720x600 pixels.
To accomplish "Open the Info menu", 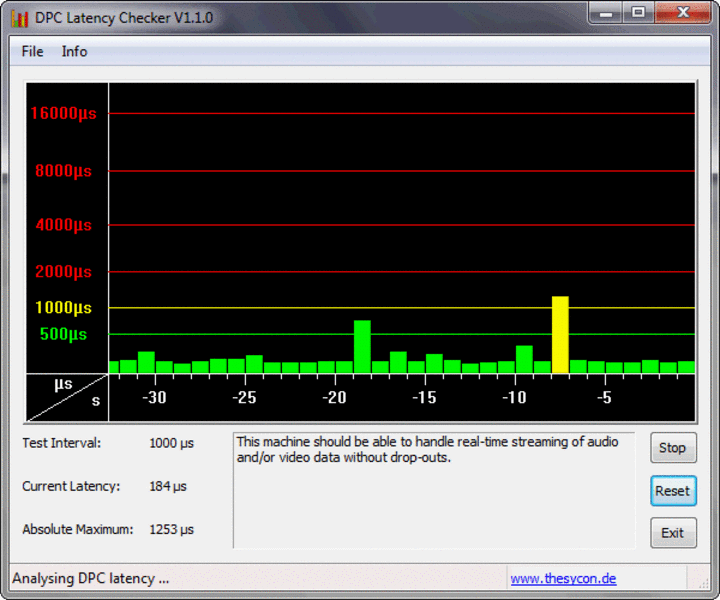I will click(74, 51).
